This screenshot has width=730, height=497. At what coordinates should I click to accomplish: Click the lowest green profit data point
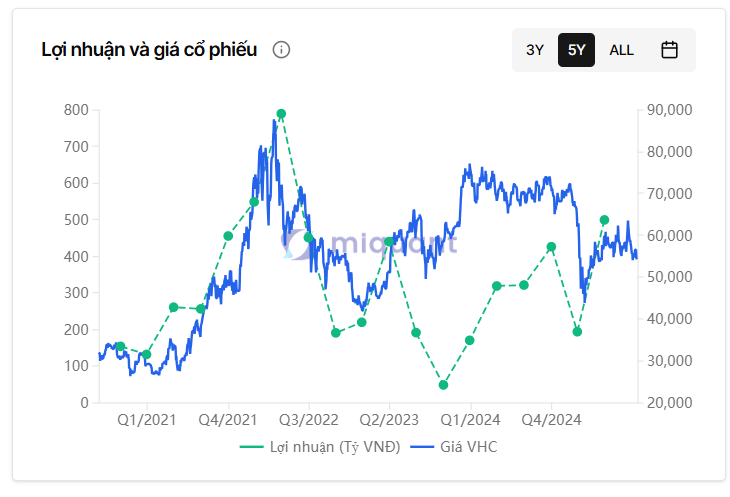(x=443, y=385)
